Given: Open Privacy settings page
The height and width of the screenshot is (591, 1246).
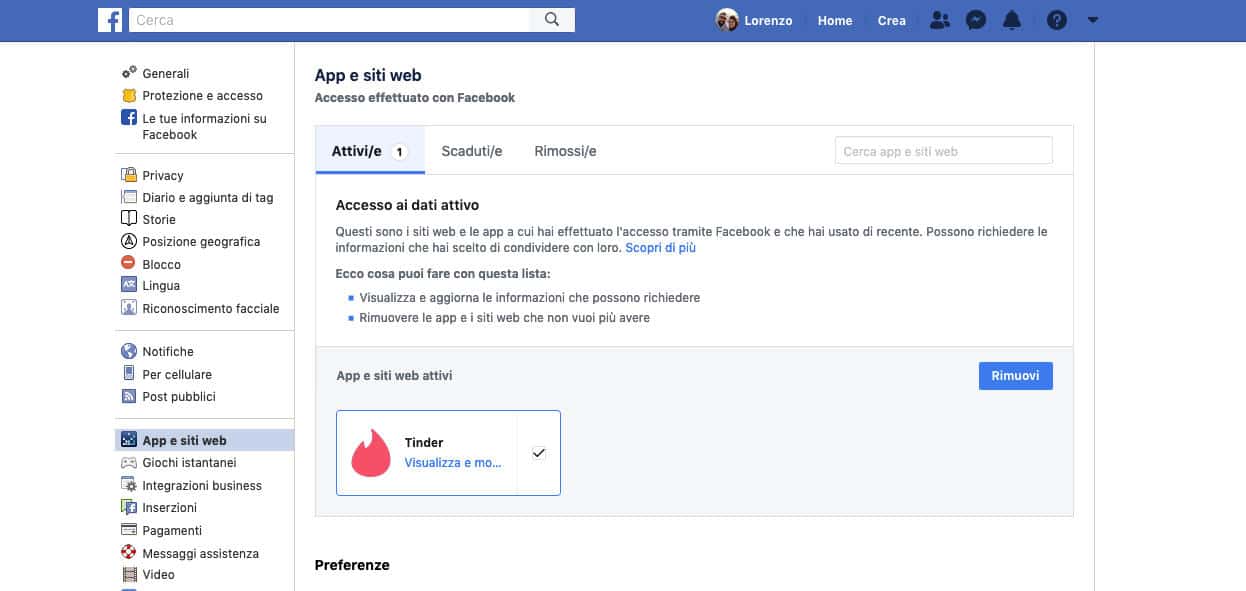Looking at the screenshot, I should click(163, 175).
